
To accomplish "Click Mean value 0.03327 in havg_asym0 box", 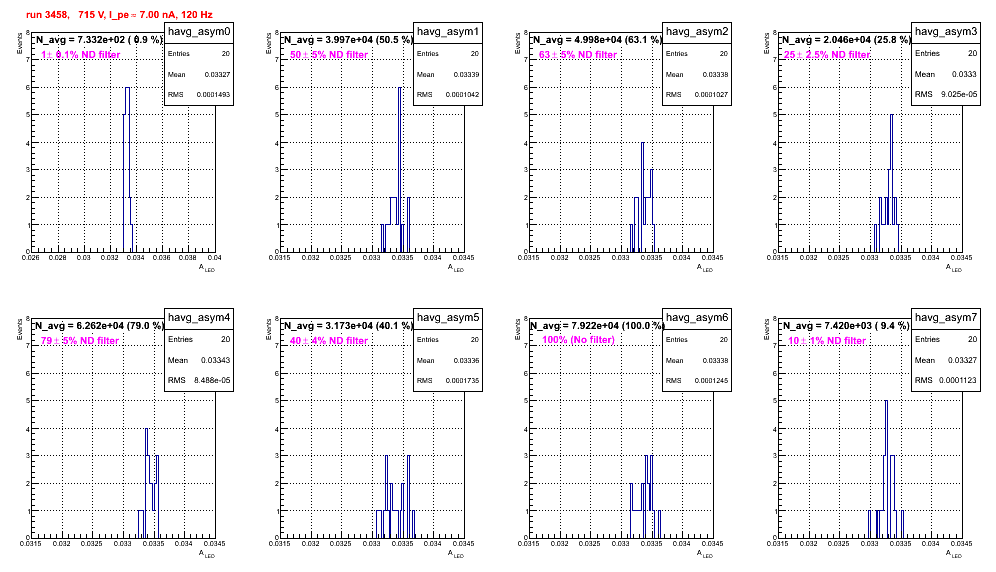I will coord(217,74).
